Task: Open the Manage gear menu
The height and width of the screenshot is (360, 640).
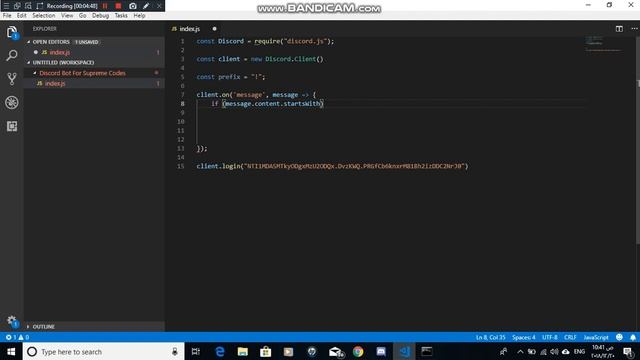Action: (x=12, y=321)
